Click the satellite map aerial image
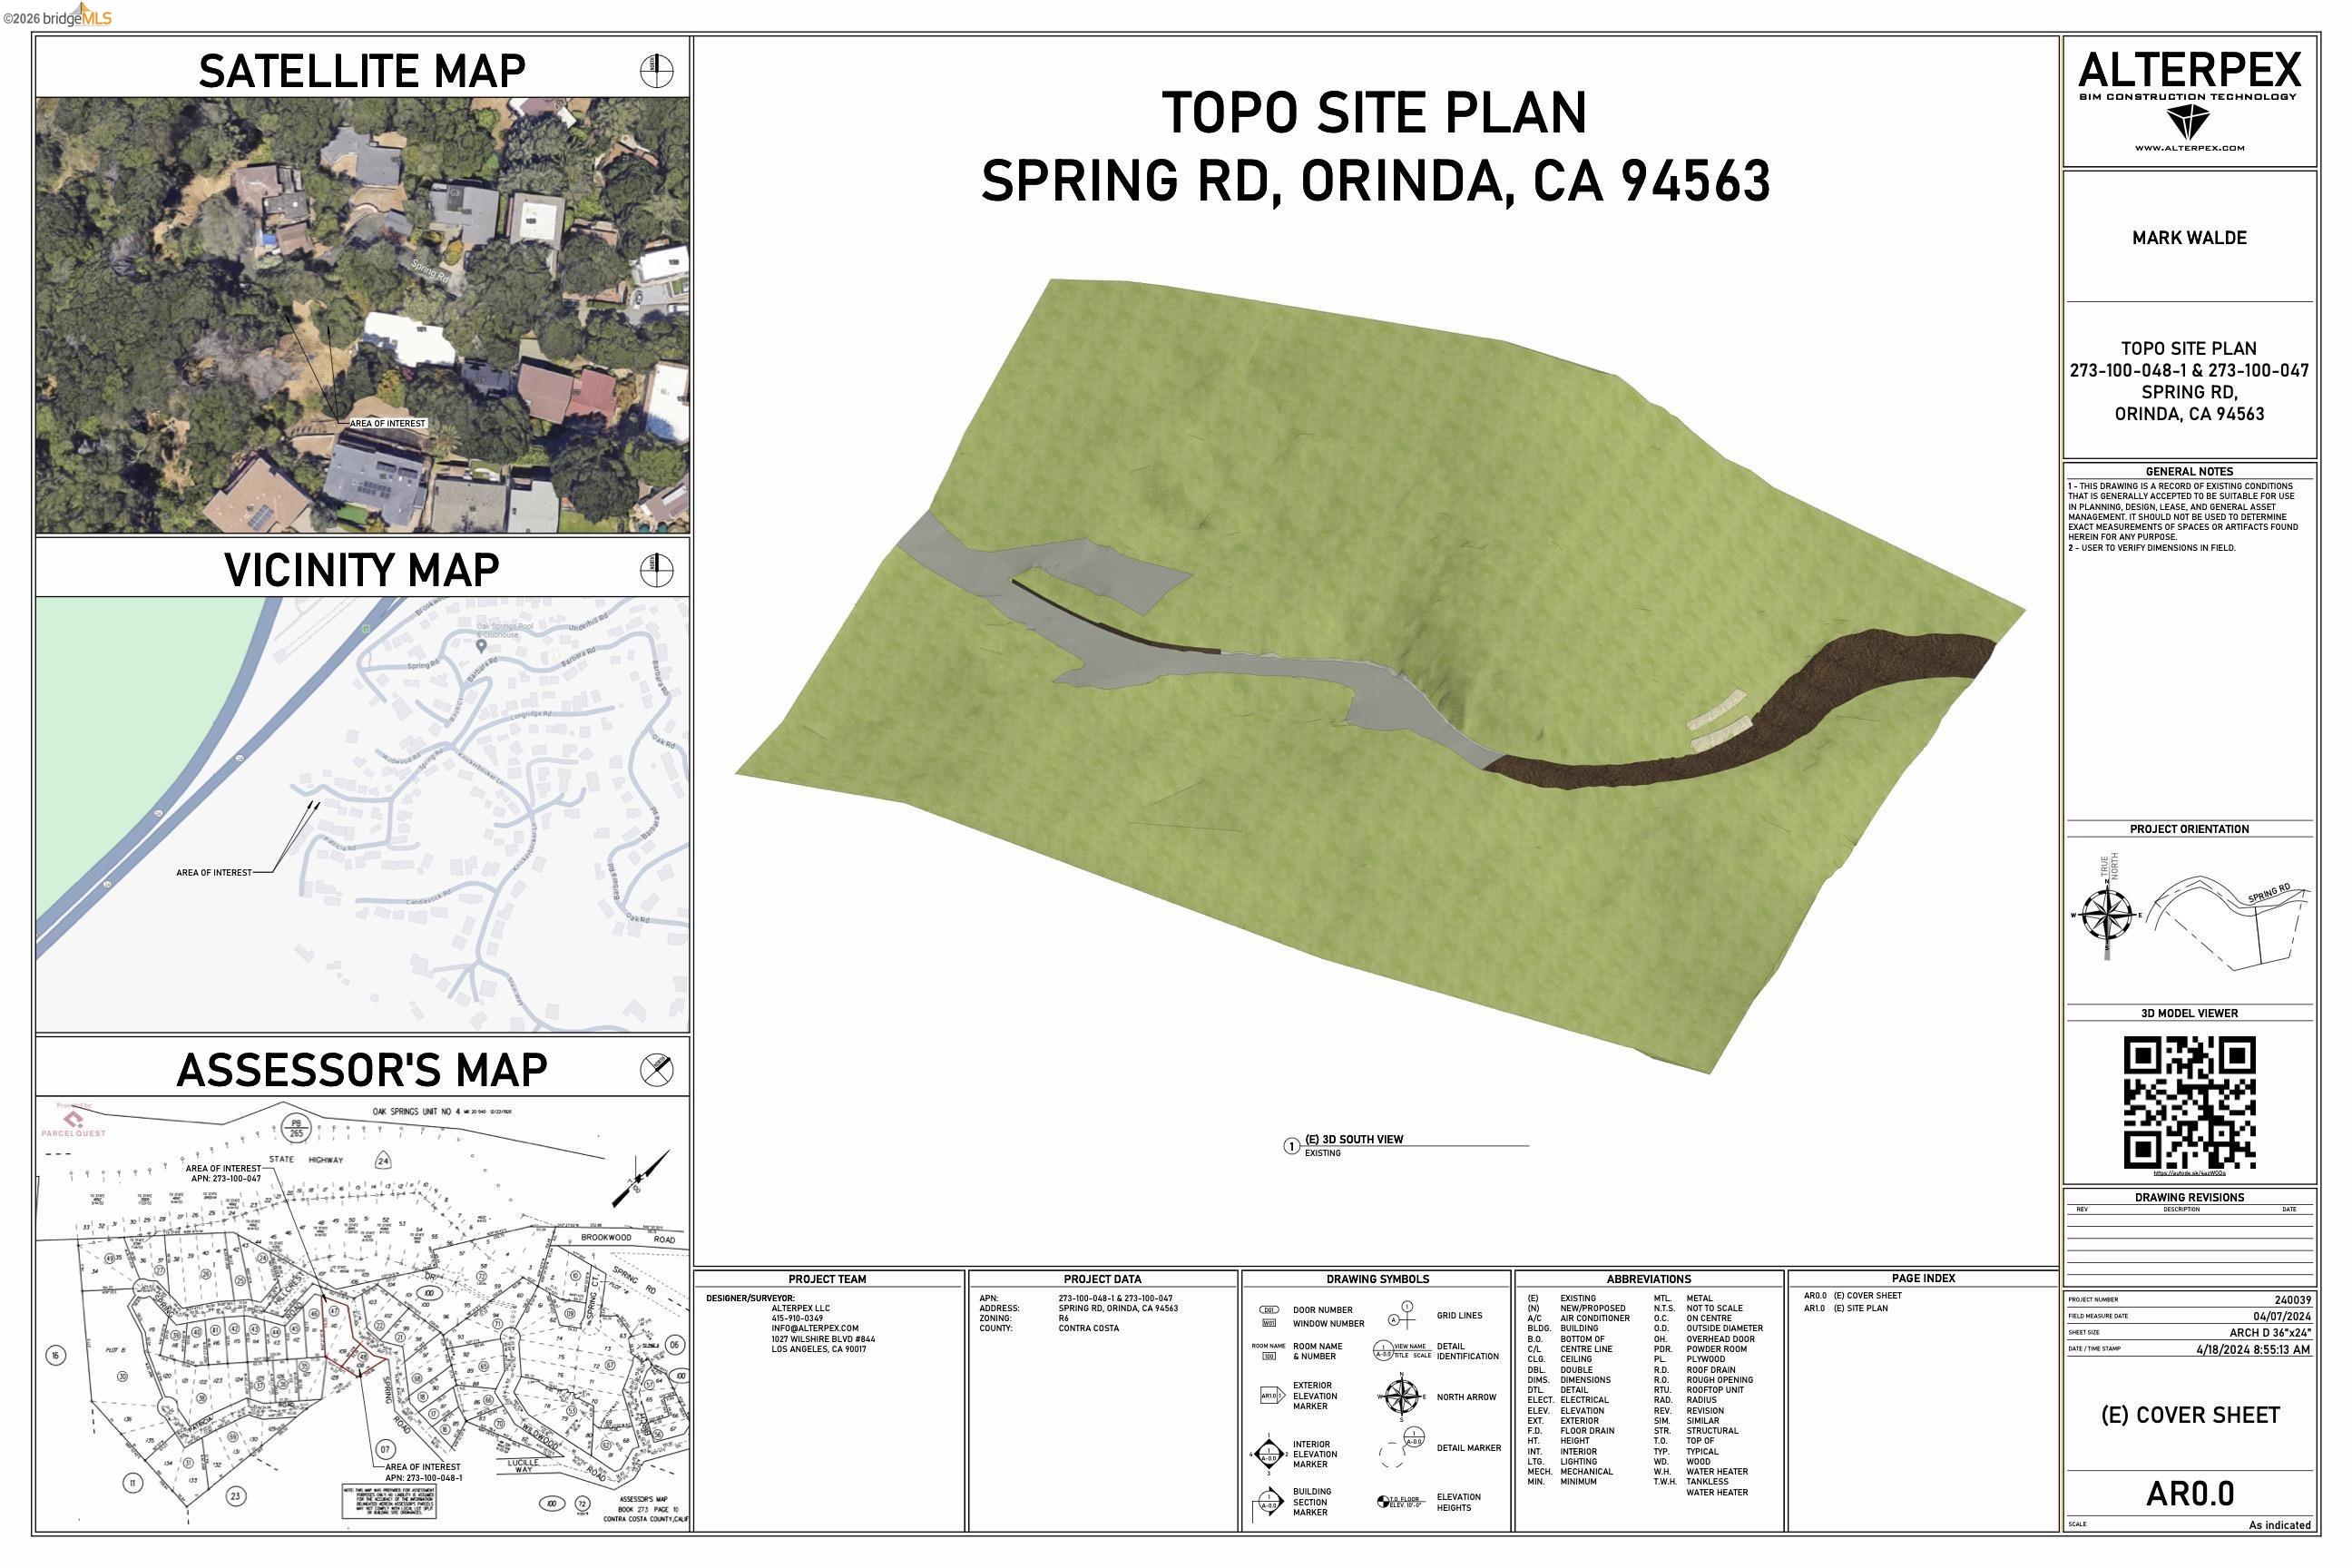The width and height of the screenshot is (2352, 1568). click(362, 315)
